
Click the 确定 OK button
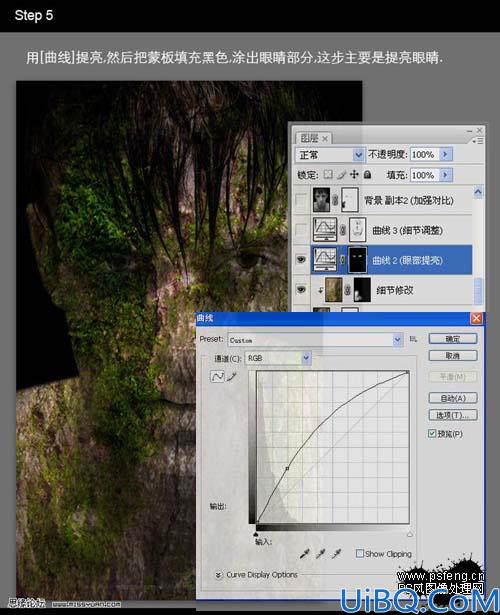coord(453,338)
